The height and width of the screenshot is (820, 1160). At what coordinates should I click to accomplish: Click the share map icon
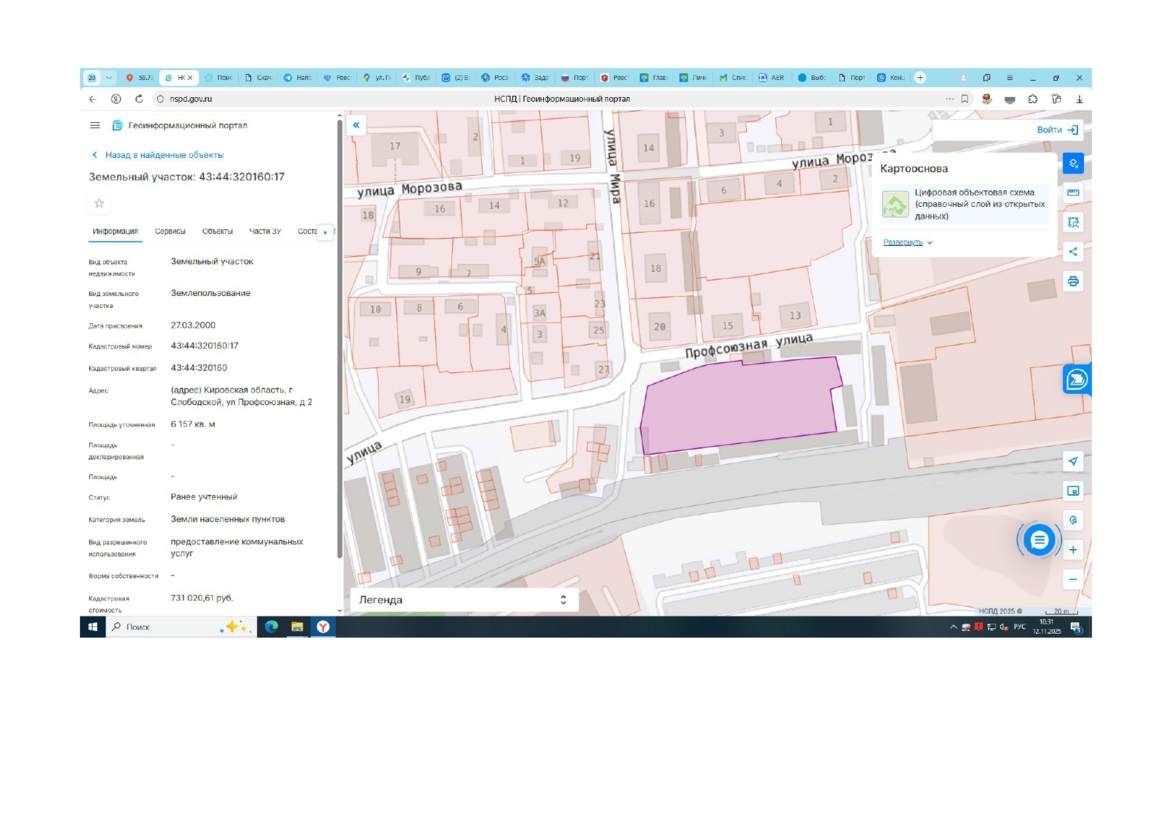[1073, 252]
